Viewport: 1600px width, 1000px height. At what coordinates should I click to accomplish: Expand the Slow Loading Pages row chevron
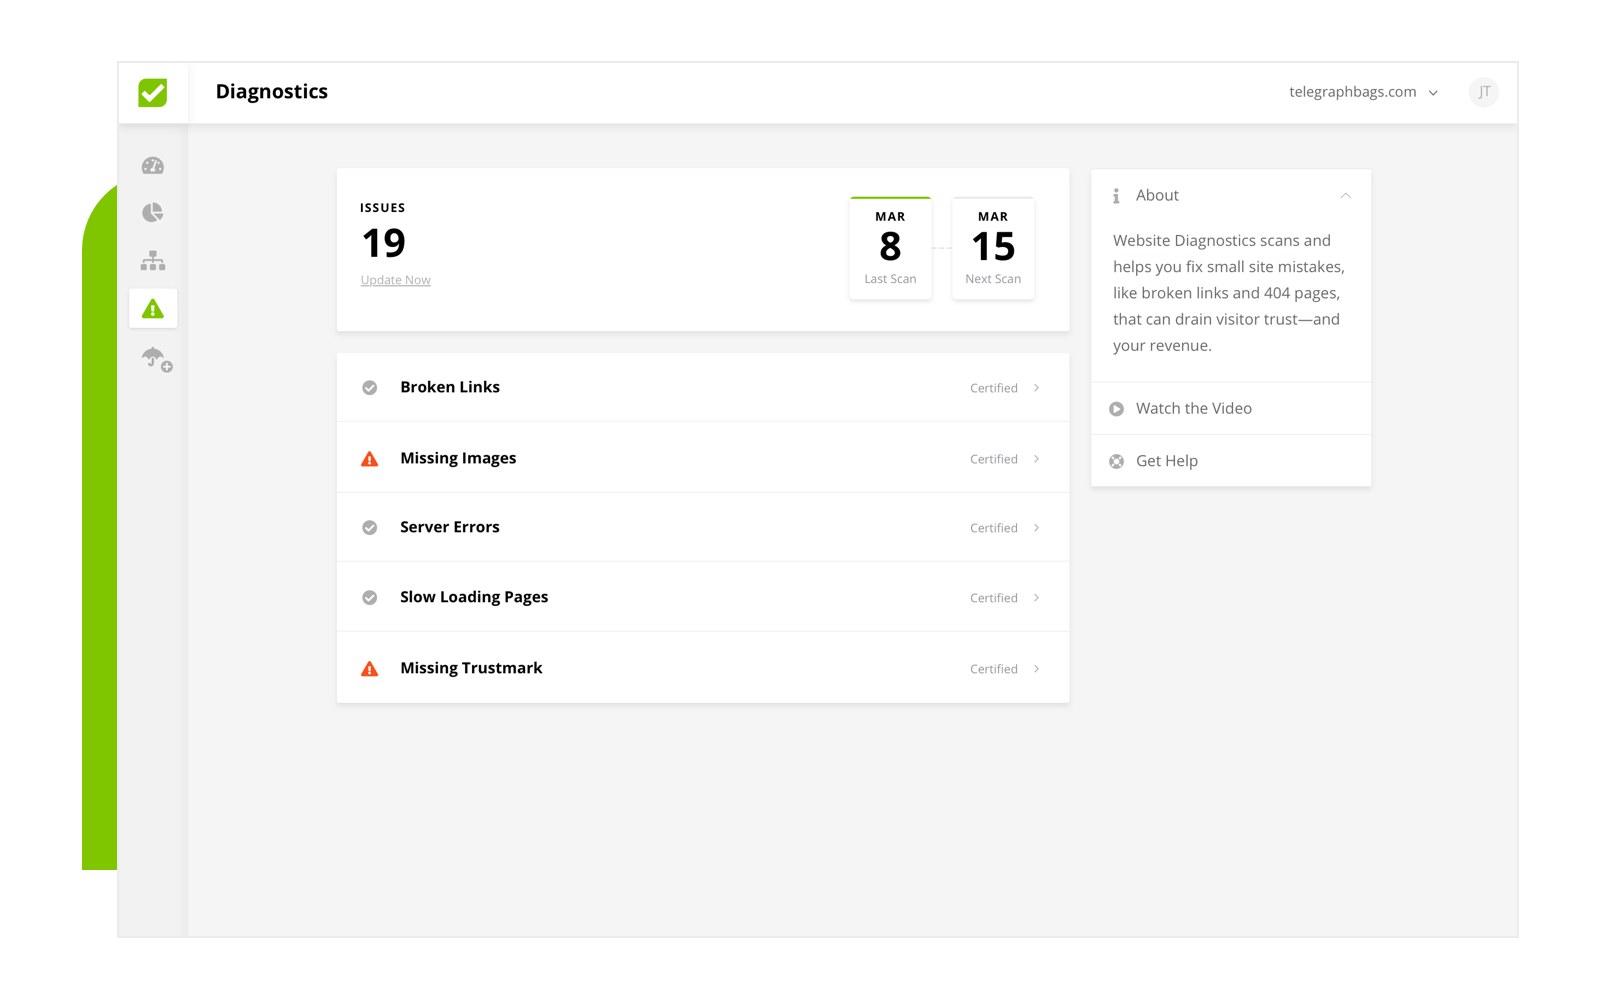(x=1036, y=598)
